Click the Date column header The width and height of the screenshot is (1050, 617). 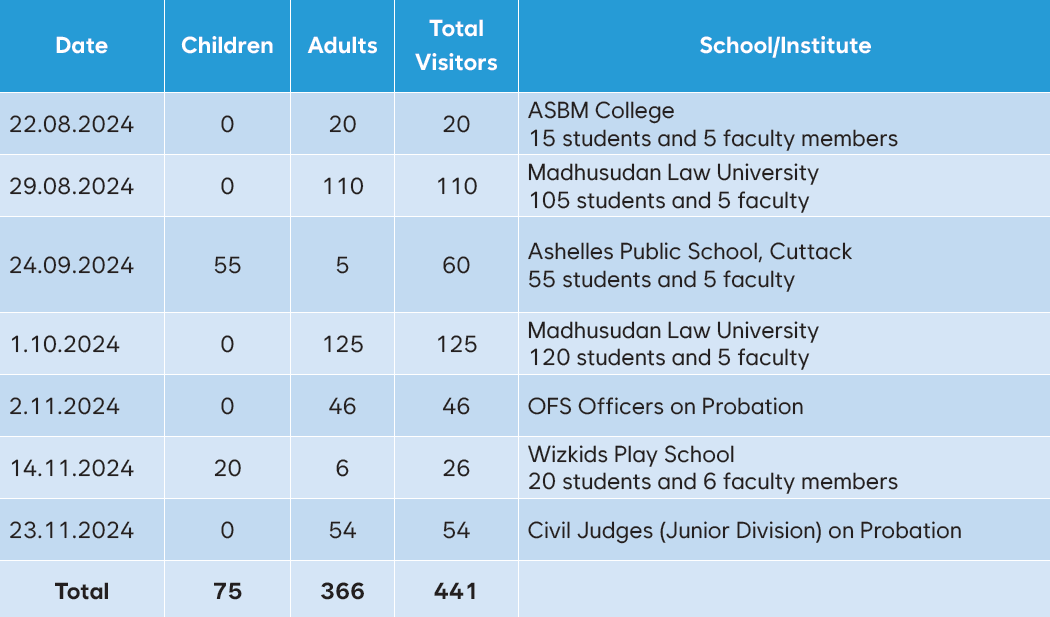[81, 46]
